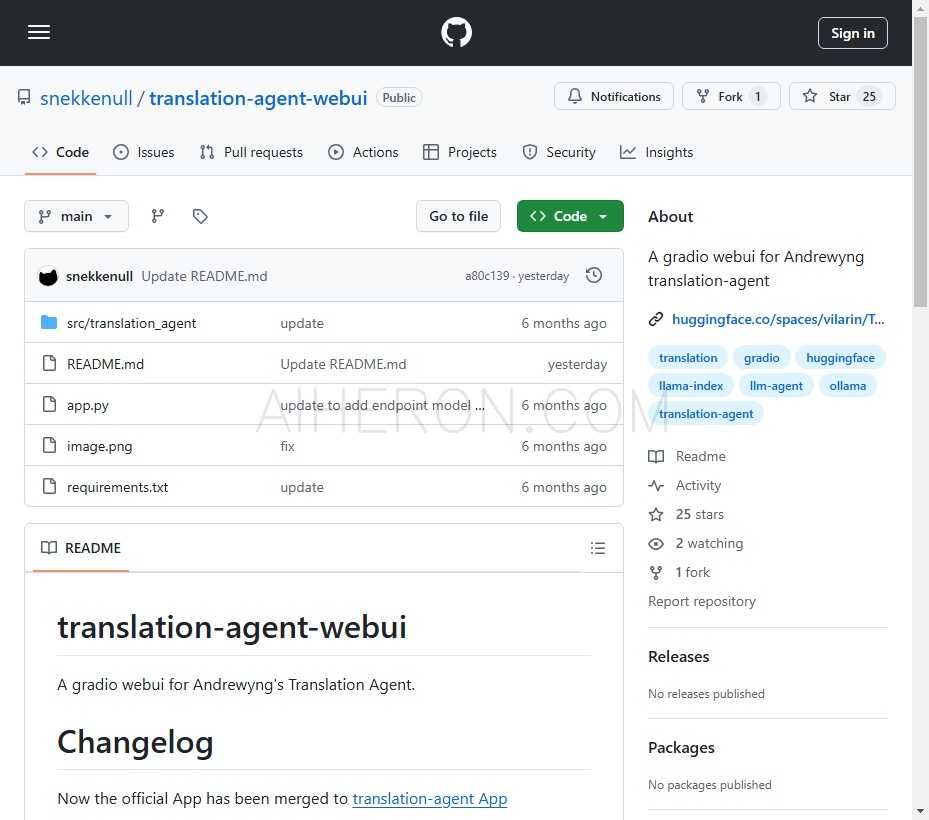929x820 pixels.
Task: Click the Star count 25 badge
Action: point(869,97)
